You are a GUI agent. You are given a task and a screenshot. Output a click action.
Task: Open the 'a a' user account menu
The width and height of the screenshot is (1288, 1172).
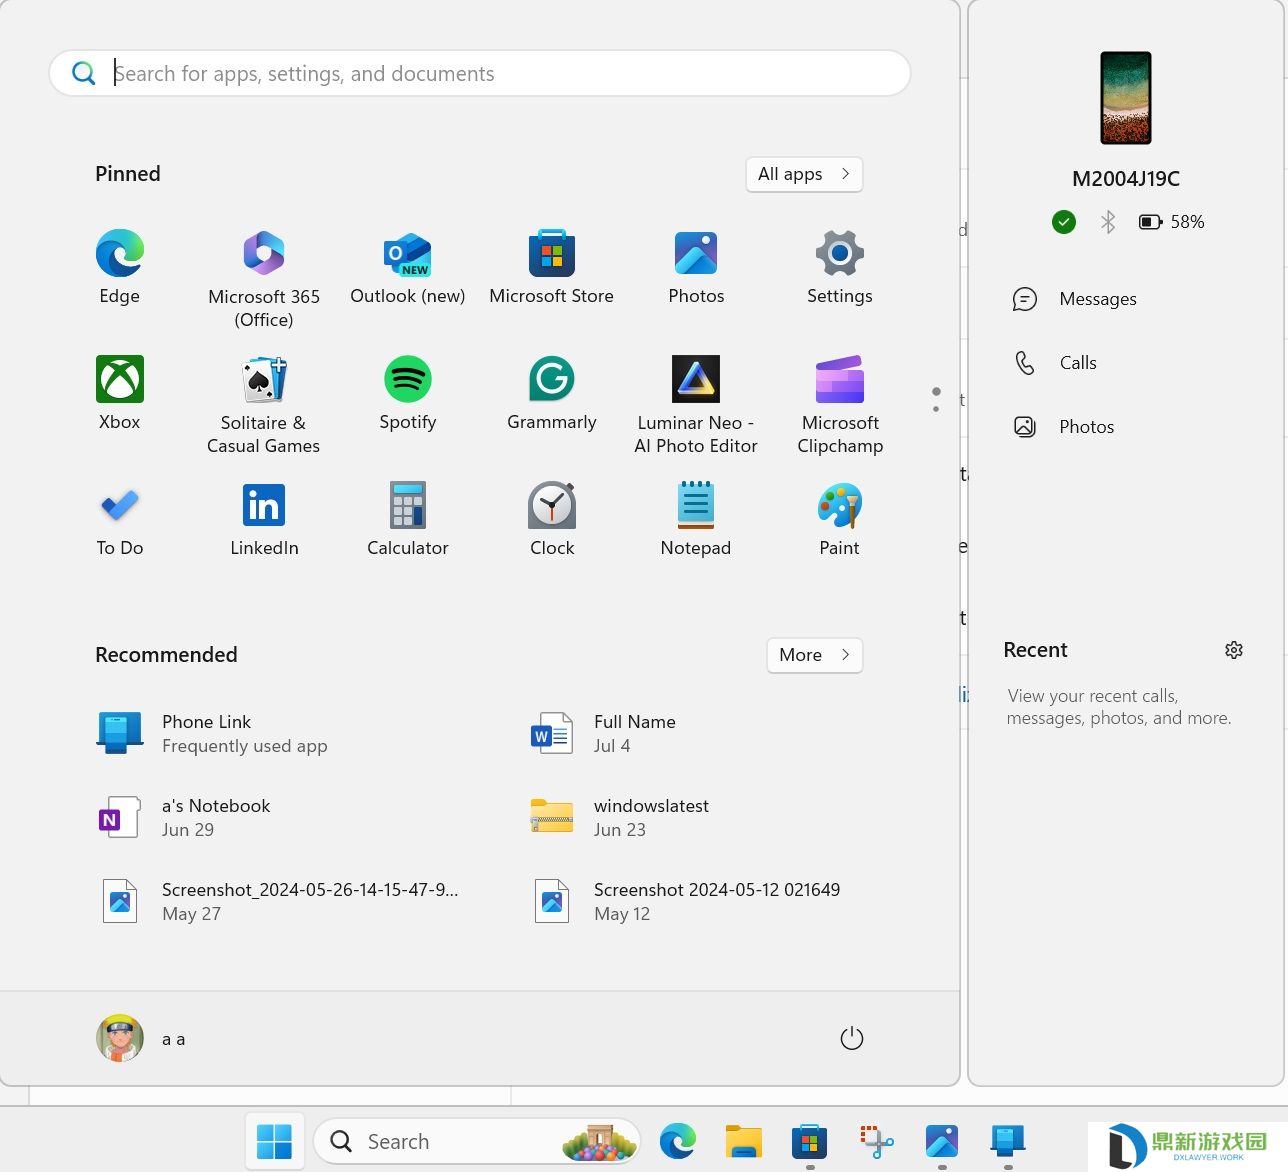coord(142,1038)
